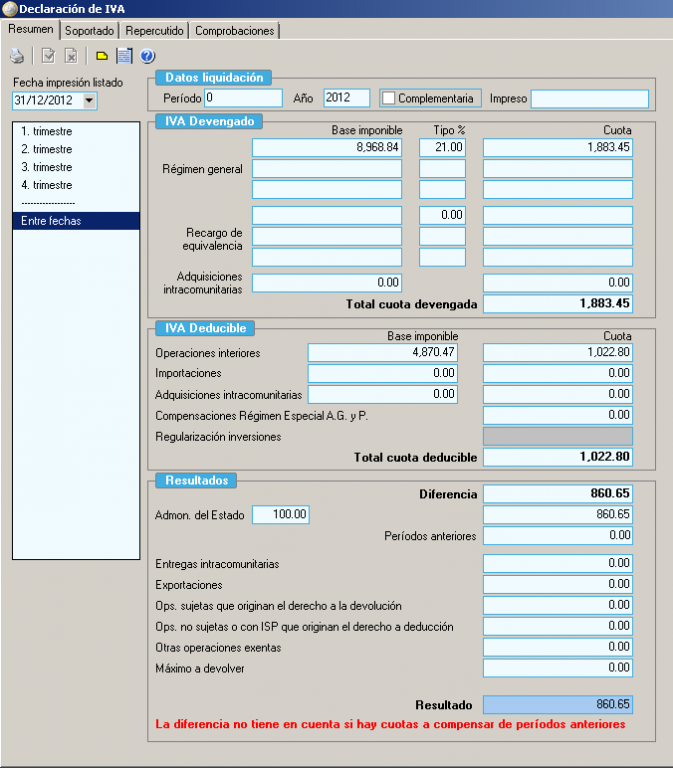The height and width of the screenshot is (768, 673).
Task: Click the printer icon in the toolbar
Action: point(17,56)
